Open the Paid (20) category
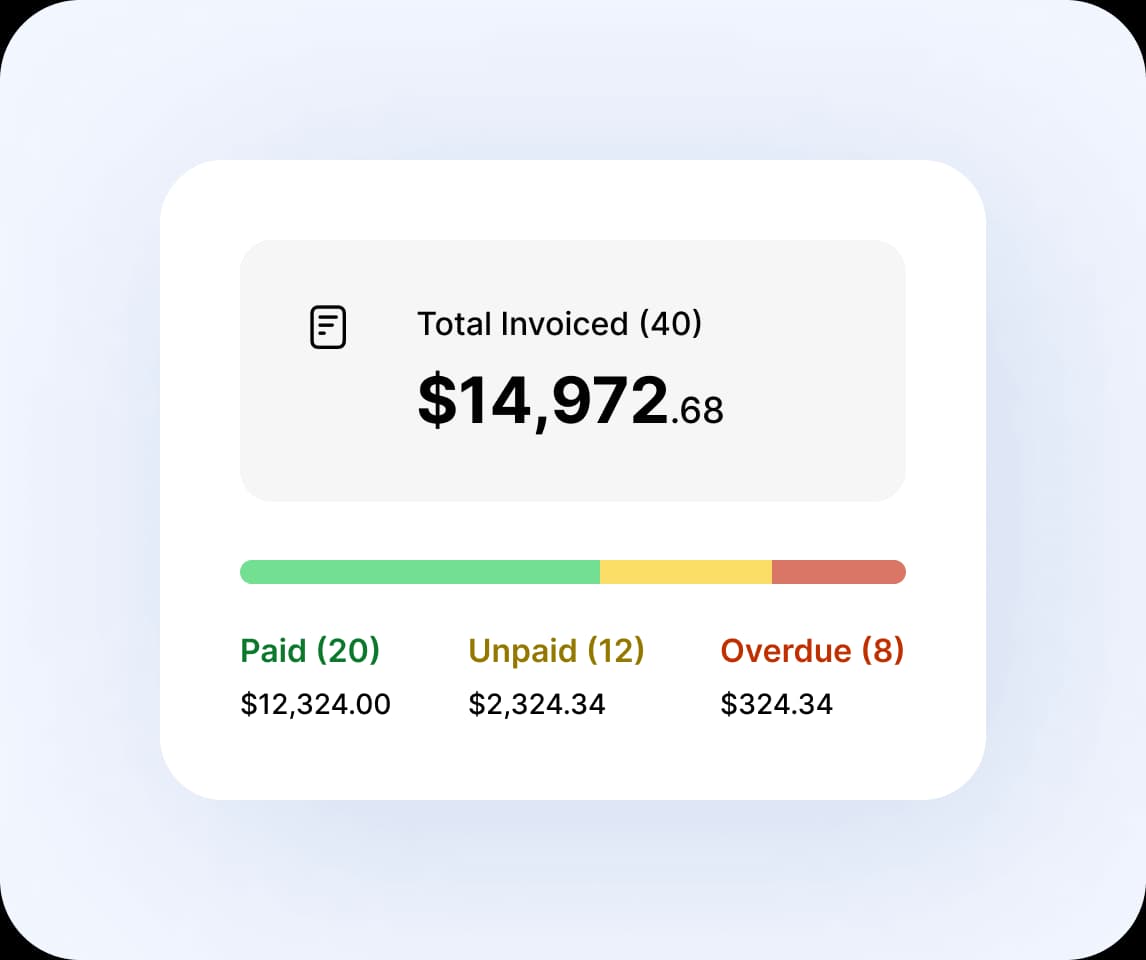The image size is (1146, 960). pyautogui.click(x=310, y=651)
